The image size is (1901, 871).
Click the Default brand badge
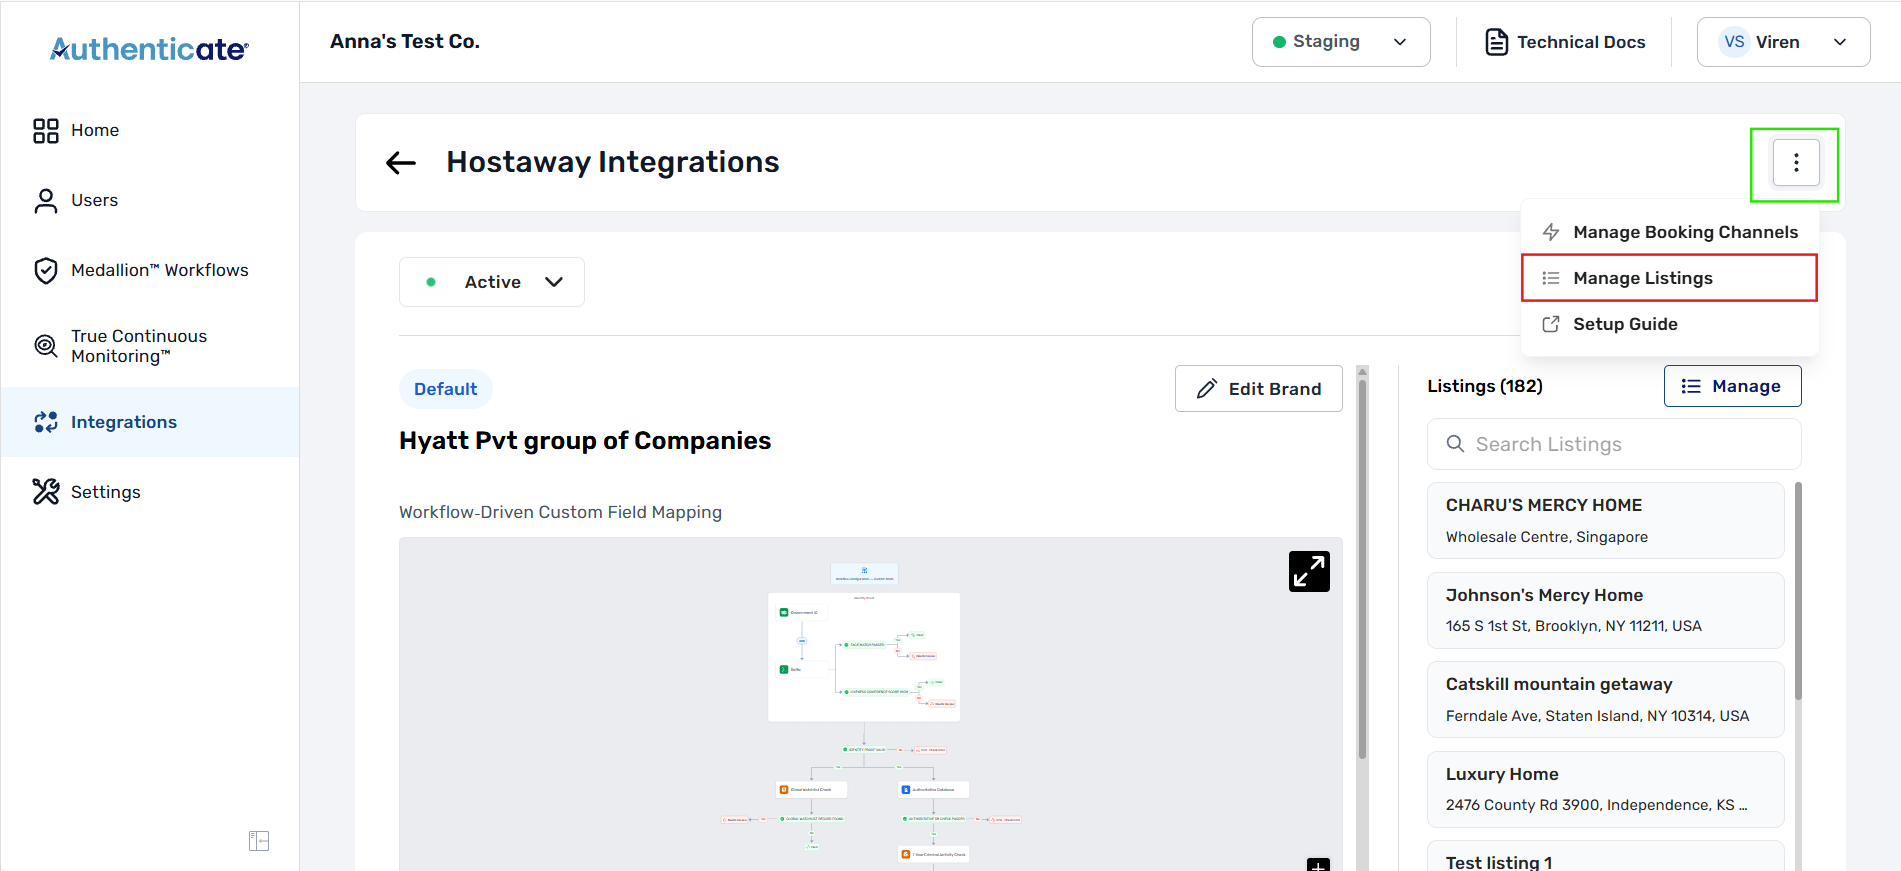point(446,389)
